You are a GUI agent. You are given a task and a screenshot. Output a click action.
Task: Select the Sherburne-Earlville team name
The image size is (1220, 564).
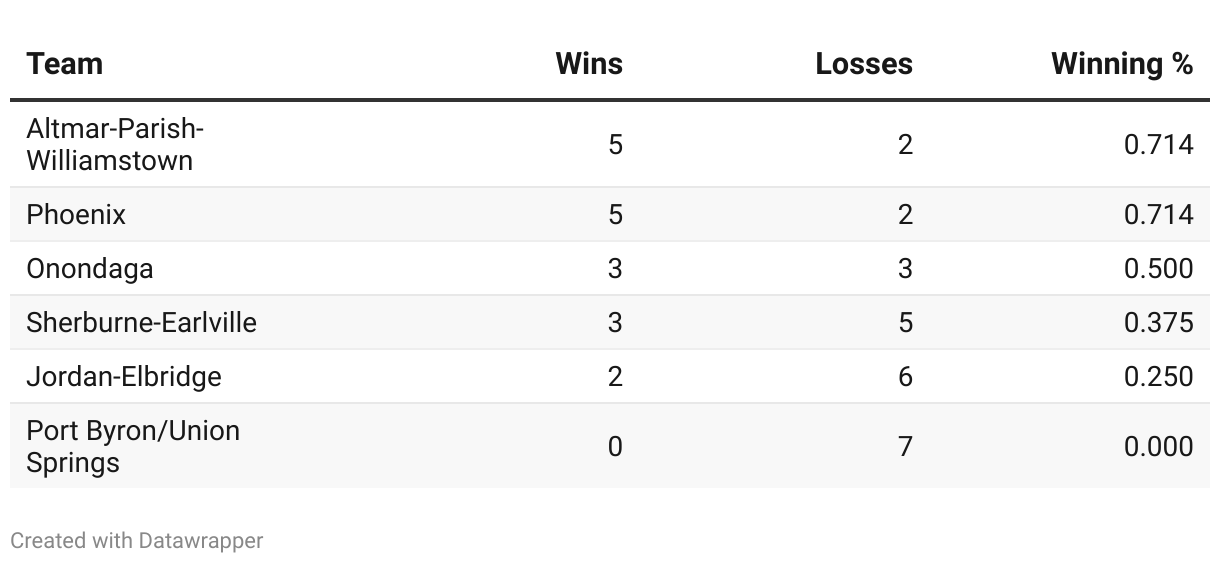coord(142,323)
